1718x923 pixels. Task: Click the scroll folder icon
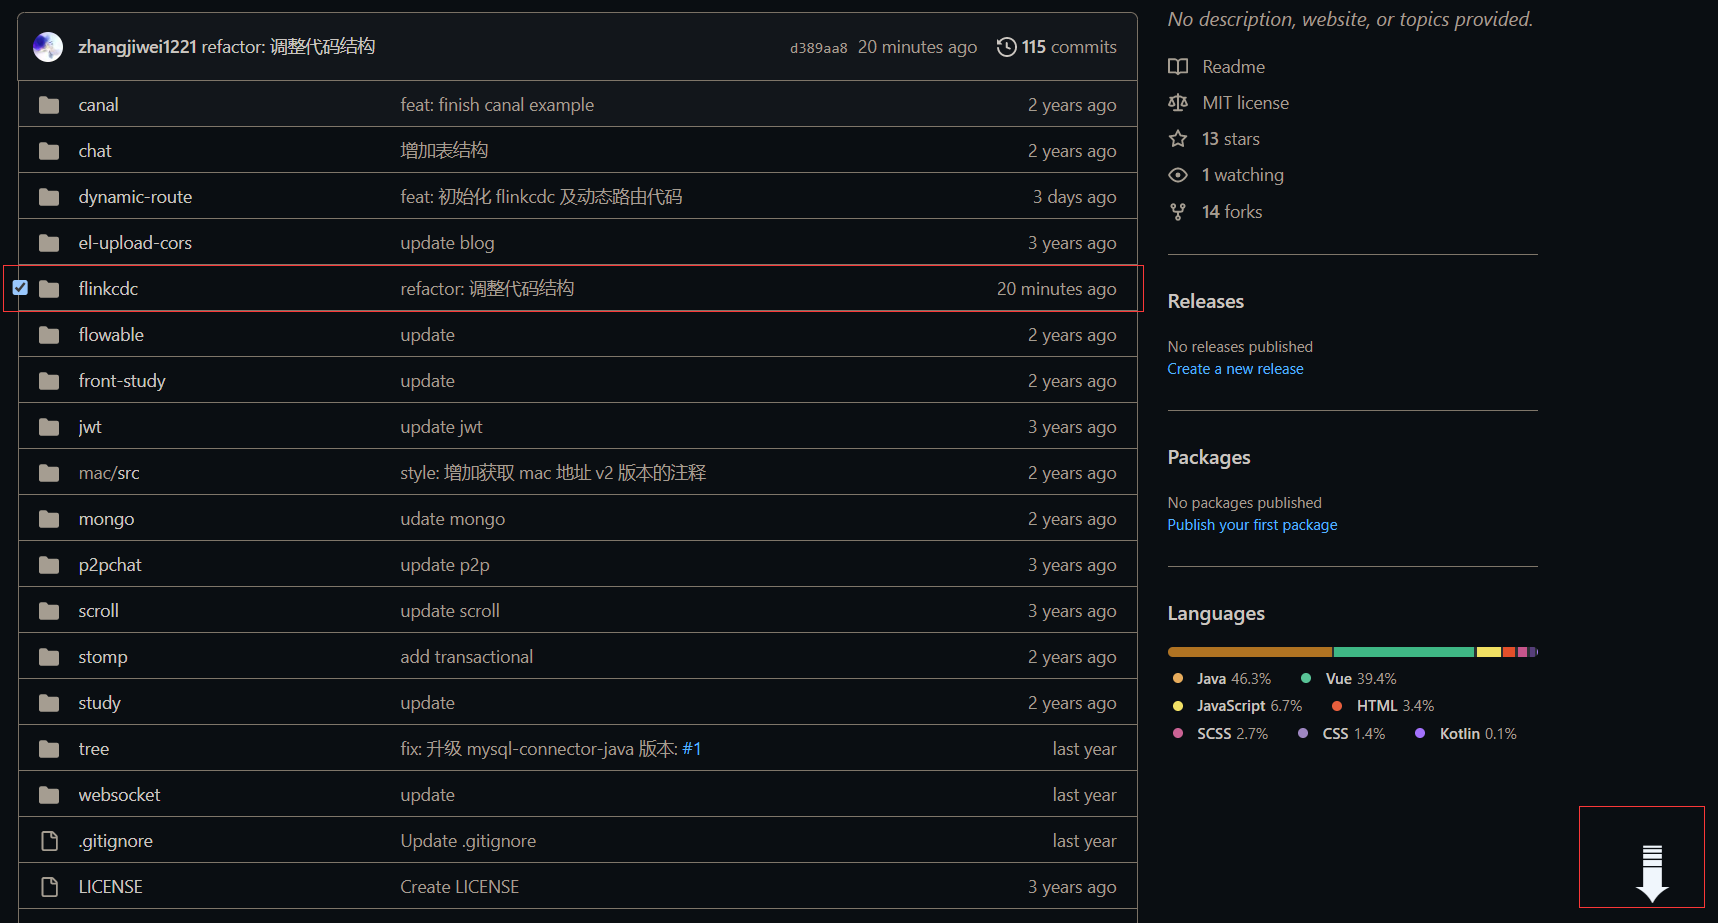(x=49, y=611)
